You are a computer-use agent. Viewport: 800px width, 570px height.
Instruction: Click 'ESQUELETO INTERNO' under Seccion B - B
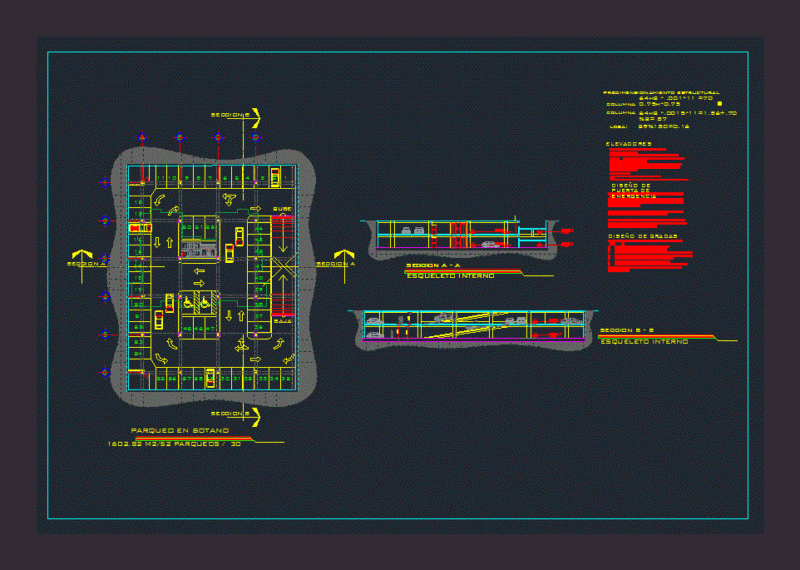click(644, 341)
